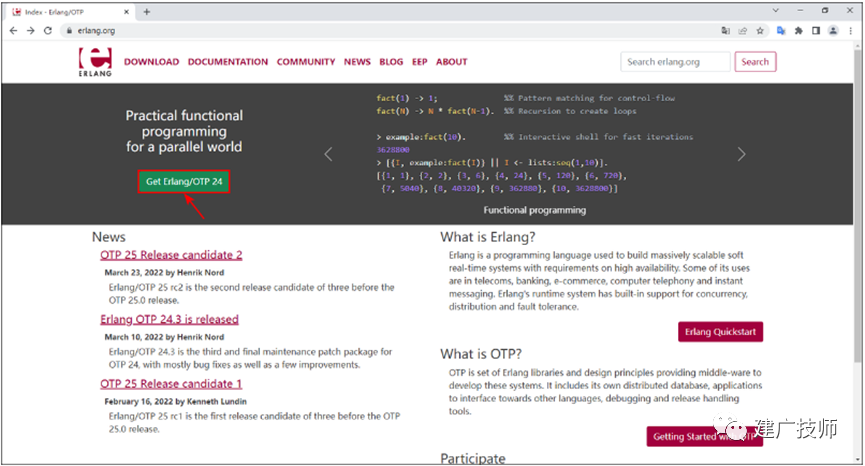Click the What is Erlang? heading
Image resolution: width=865 pixels, height=466 pixels.
point(488,237)
